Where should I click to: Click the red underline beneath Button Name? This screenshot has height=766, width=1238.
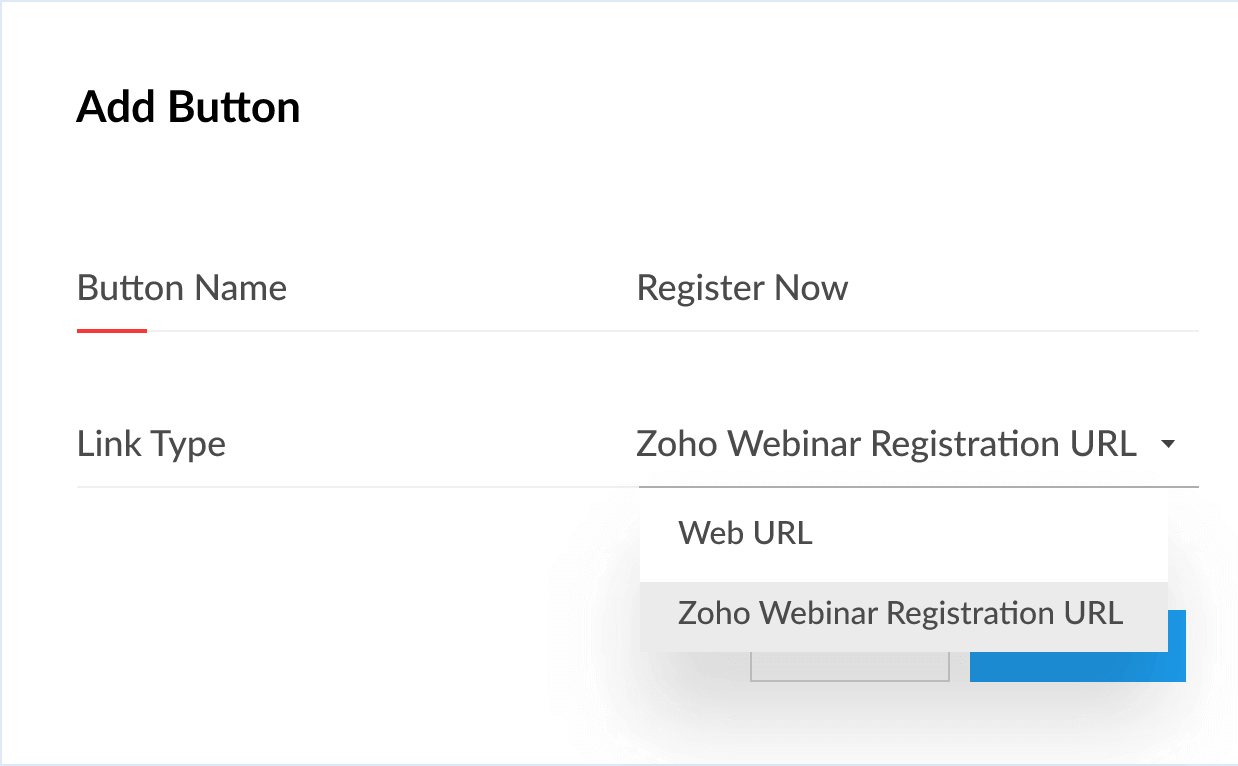tap(112, 330)
